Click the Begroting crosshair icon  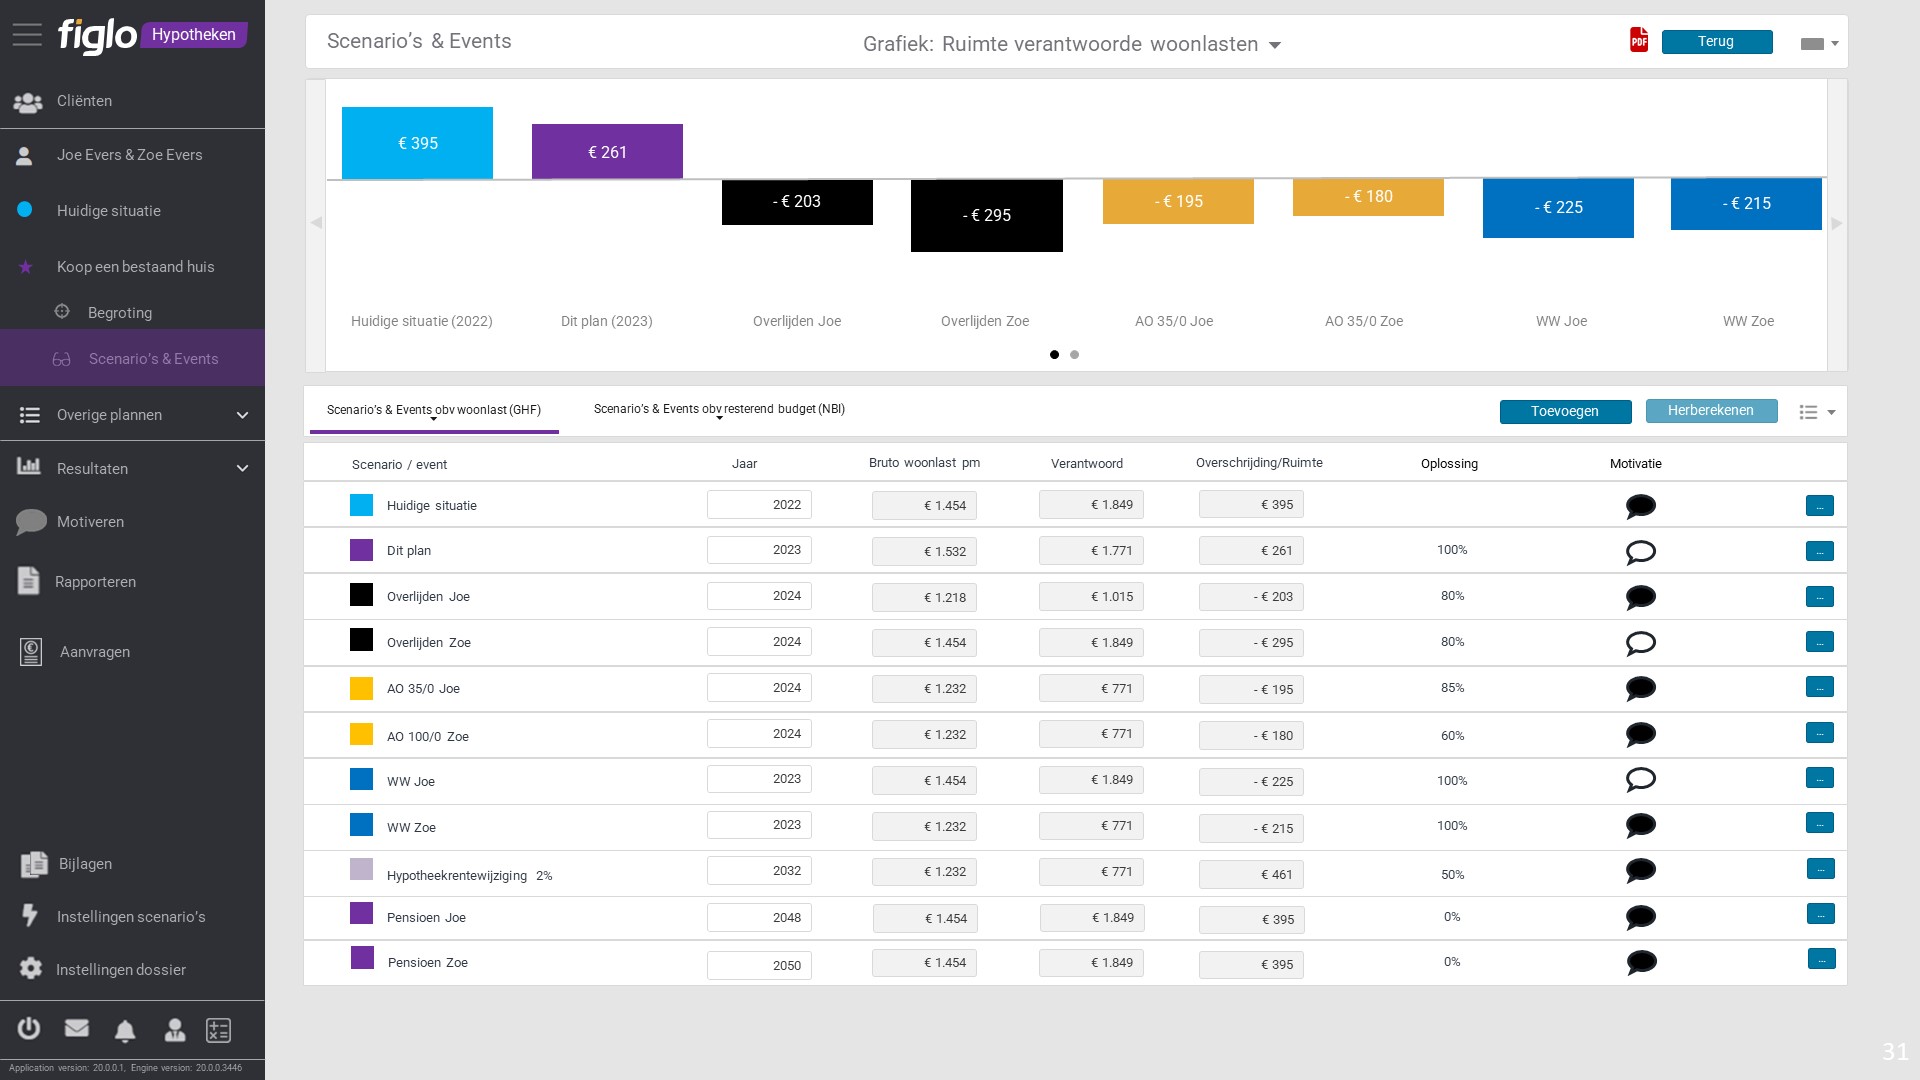pos(62,312)
